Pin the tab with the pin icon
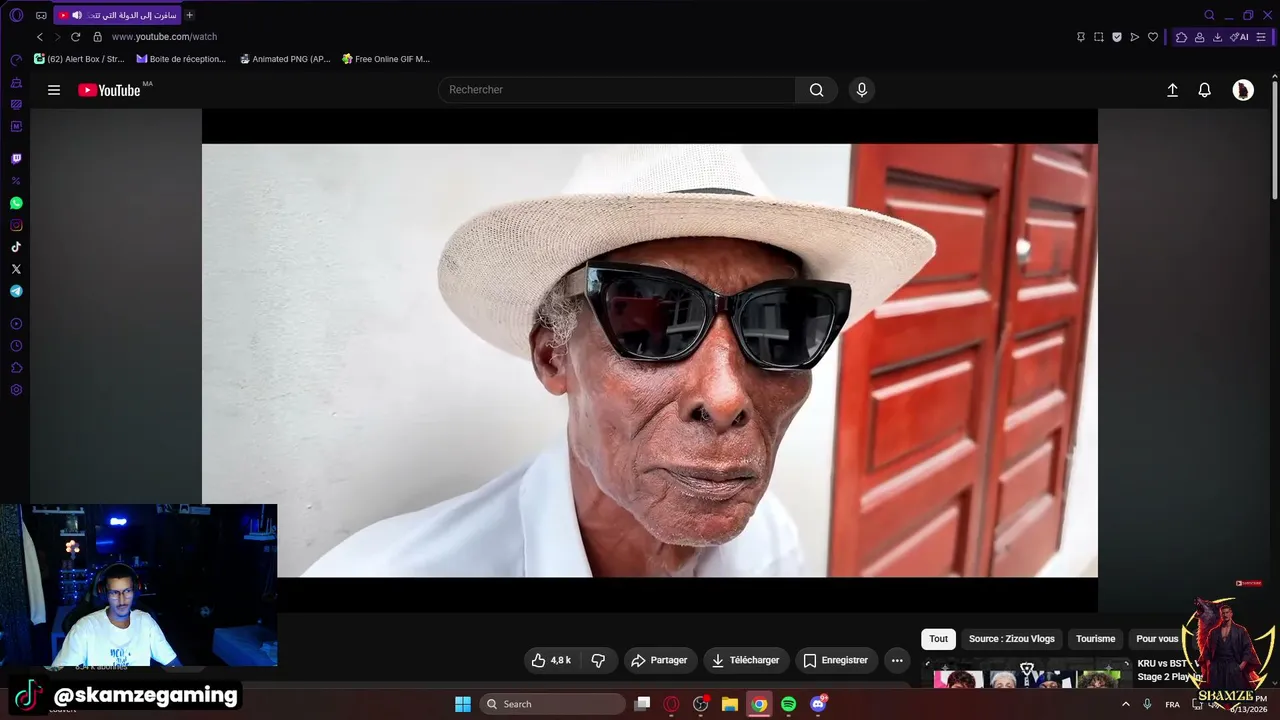Screen dimensions: 1280x720 [x=1081, y=37]
